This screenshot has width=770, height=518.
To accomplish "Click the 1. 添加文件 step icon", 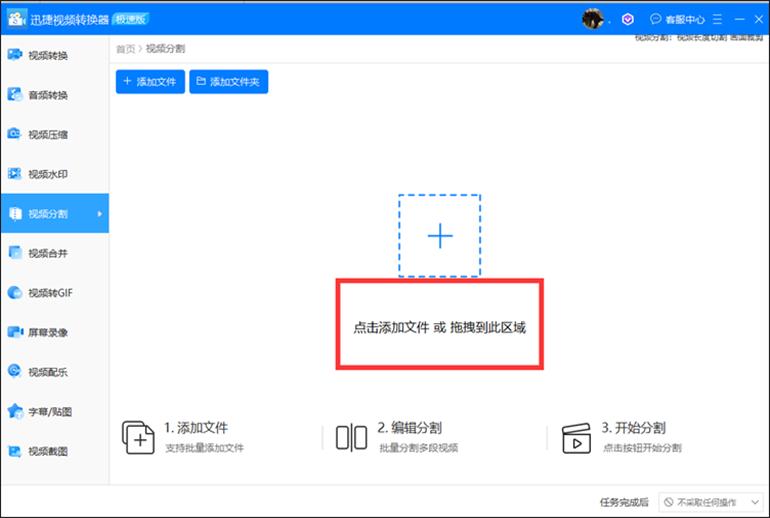I will pos(138,437).
